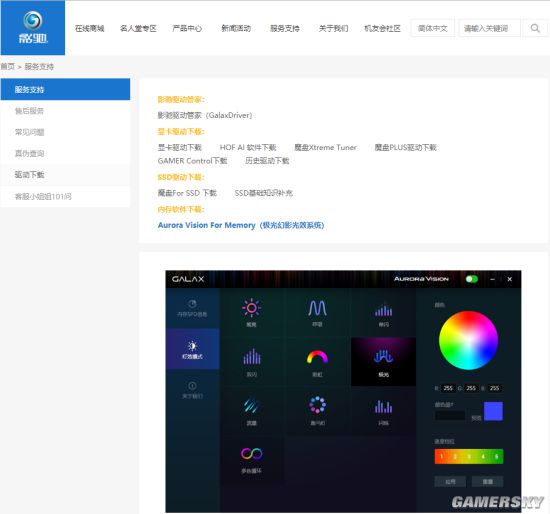Screen dimensions: 550x514
Task: Open 在线商城 in the top navigation
Action: [x=89, y=28]
